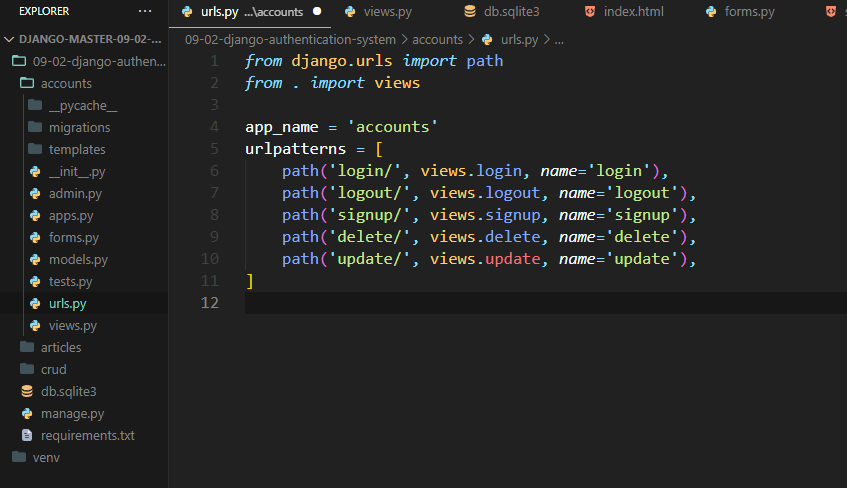Click breadcrumb 09-02-django-authentication-system
Screen dimensions: 847x488
pos(290,39)
